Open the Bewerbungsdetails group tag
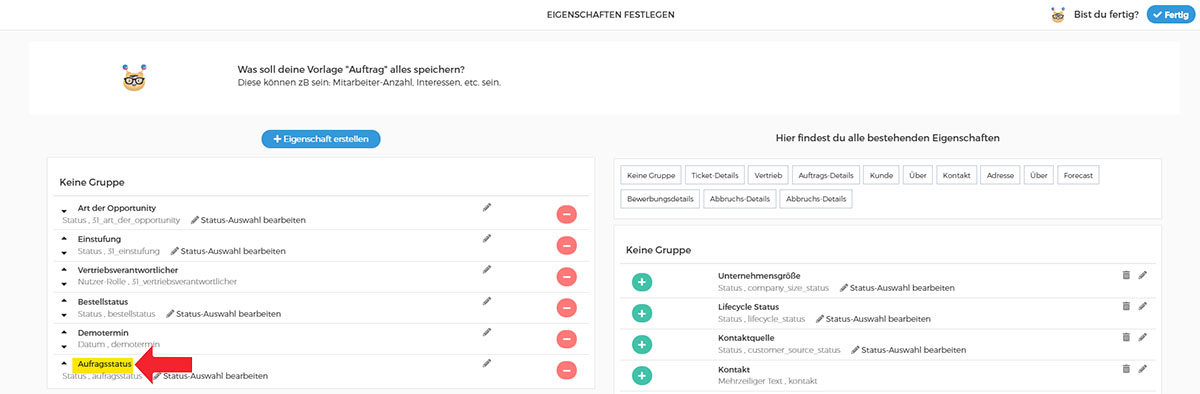The height and width of the screenshot is (394, 1200). [x=660, y=198]
